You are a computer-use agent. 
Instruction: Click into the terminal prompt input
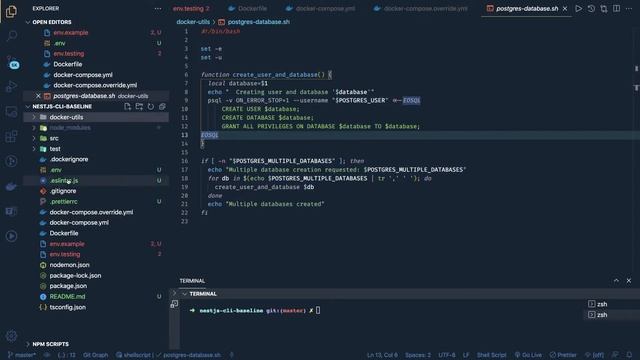(x=318, y=311)
